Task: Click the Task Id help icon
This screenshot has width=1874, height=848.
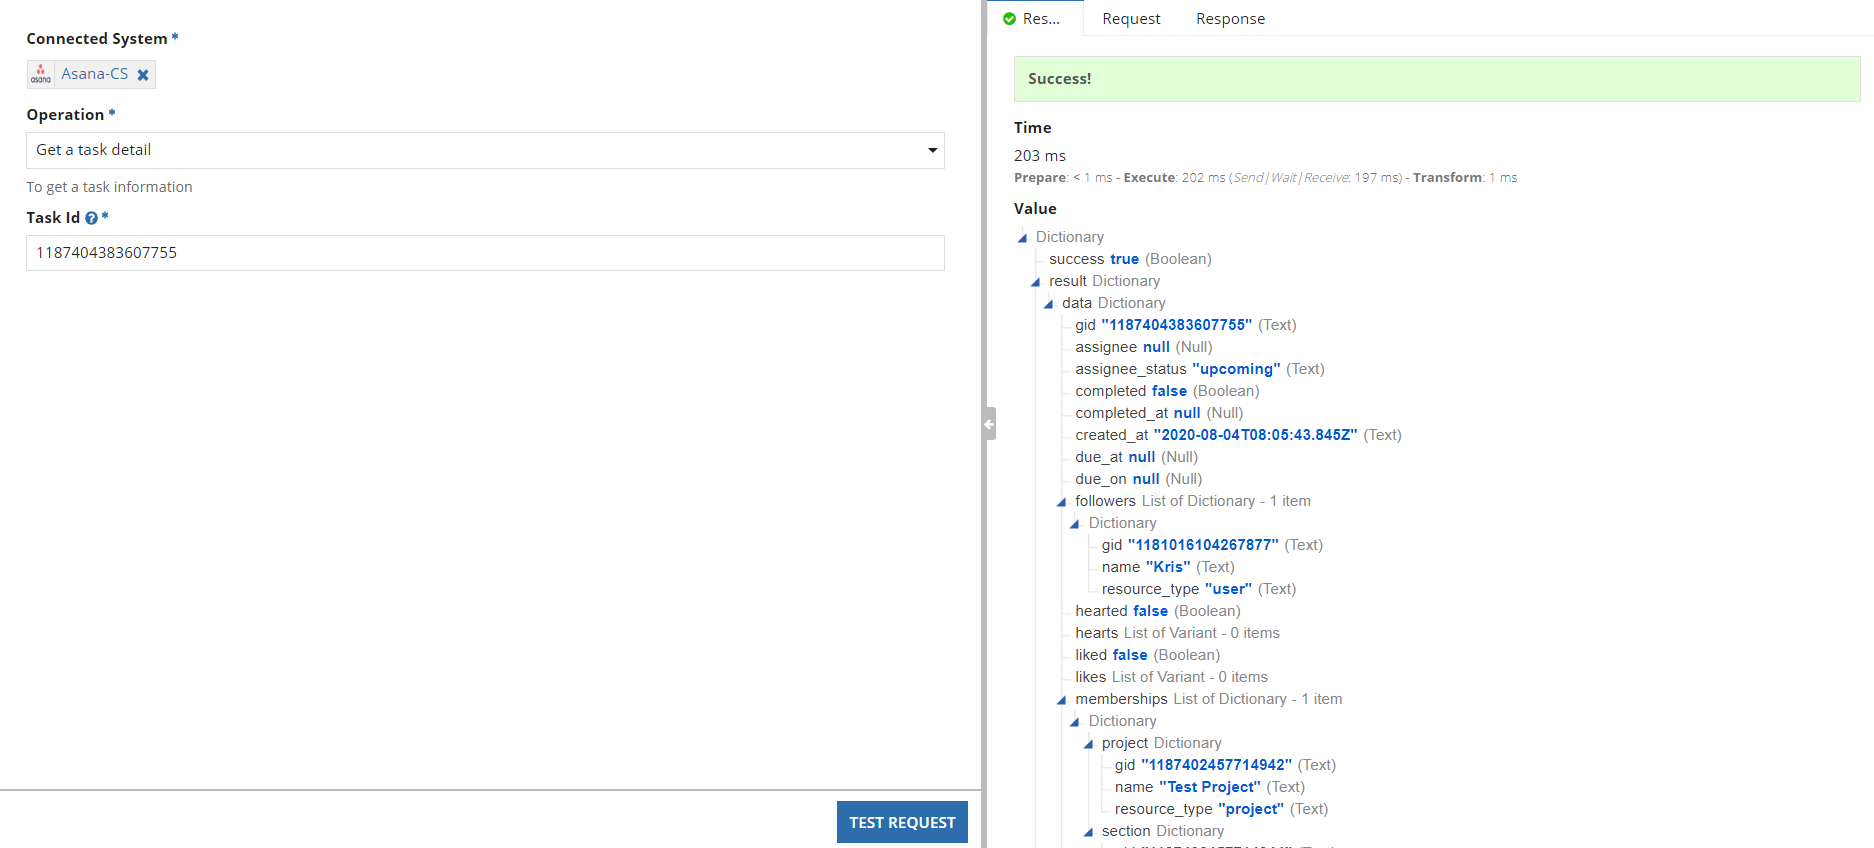Action: click(91, 218)
